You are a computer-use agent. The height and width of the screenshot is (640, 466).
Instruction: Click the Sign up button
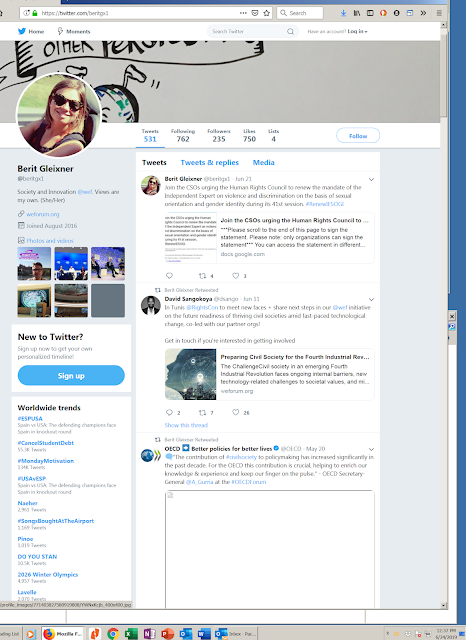click(71, 376)
